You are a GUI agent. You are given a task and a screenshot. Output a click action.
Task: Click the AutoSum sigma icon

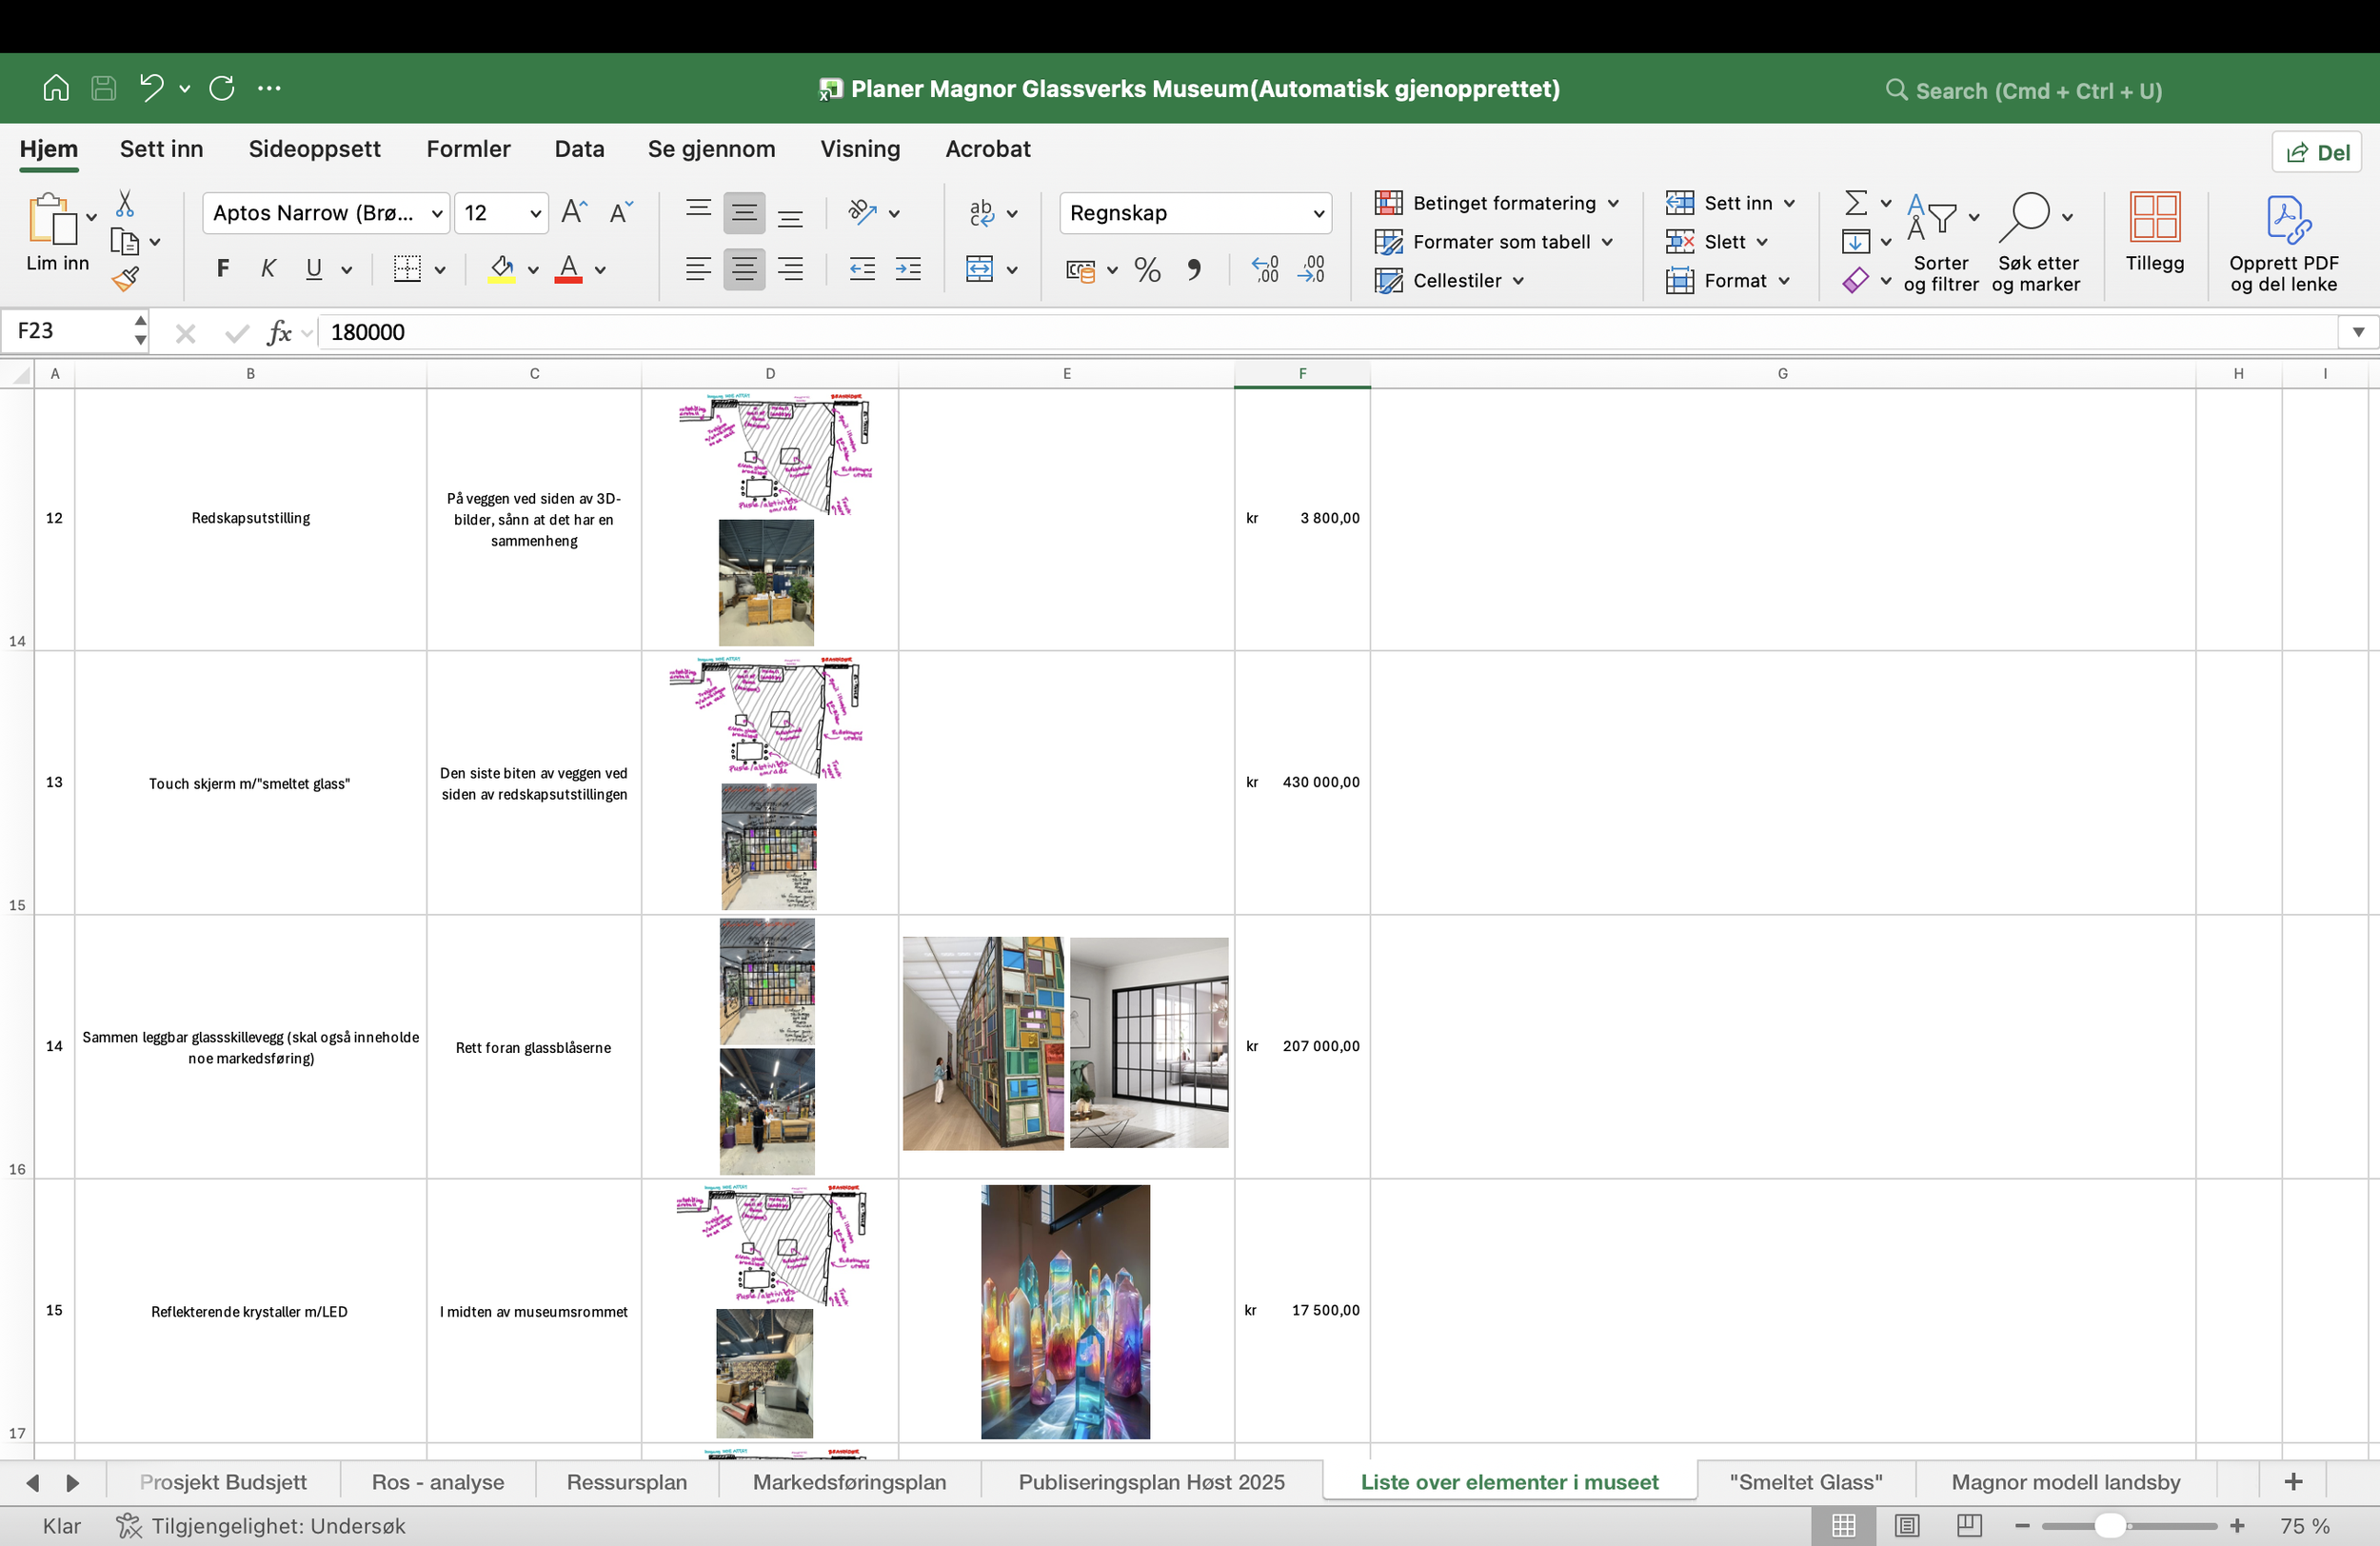coord(1855,203)
